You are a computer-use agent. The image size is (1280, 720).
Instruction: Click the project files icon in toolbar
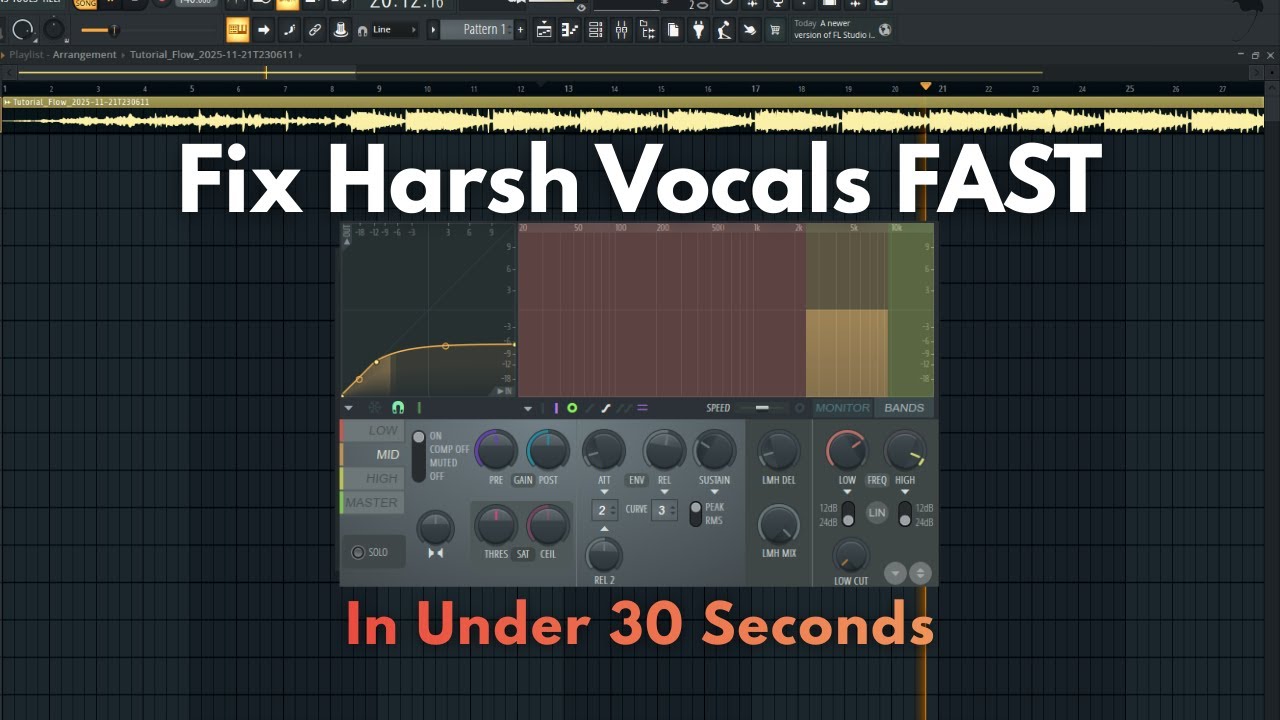click(673, 30)
